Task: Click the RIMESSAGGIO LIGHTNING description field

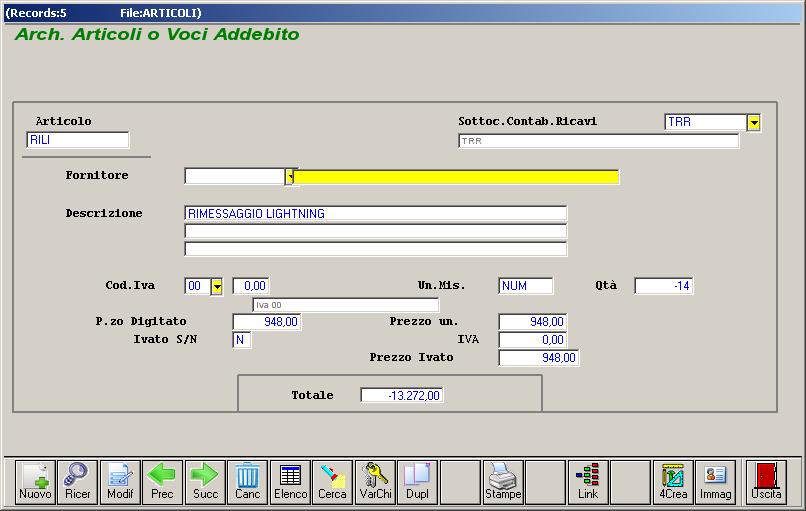Action: (x=376, y=213)
